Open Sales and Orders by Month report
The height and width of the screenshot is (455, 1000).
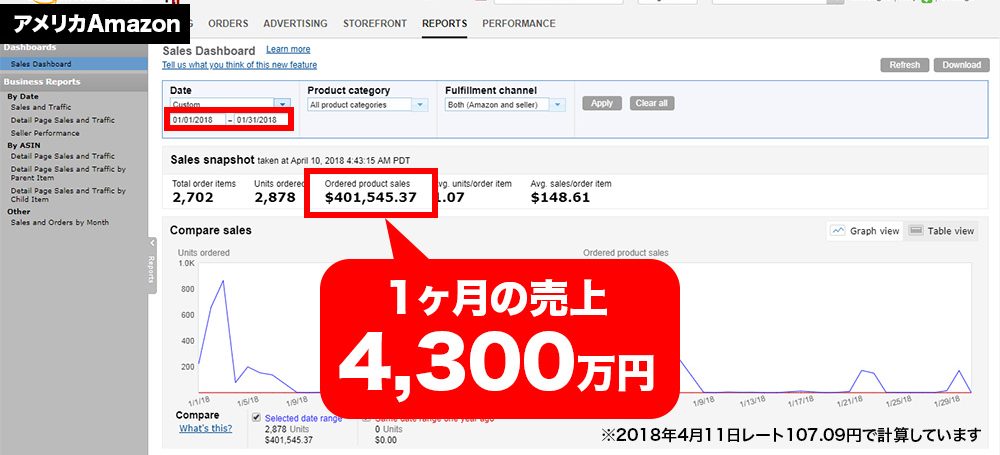coord(59,223)
